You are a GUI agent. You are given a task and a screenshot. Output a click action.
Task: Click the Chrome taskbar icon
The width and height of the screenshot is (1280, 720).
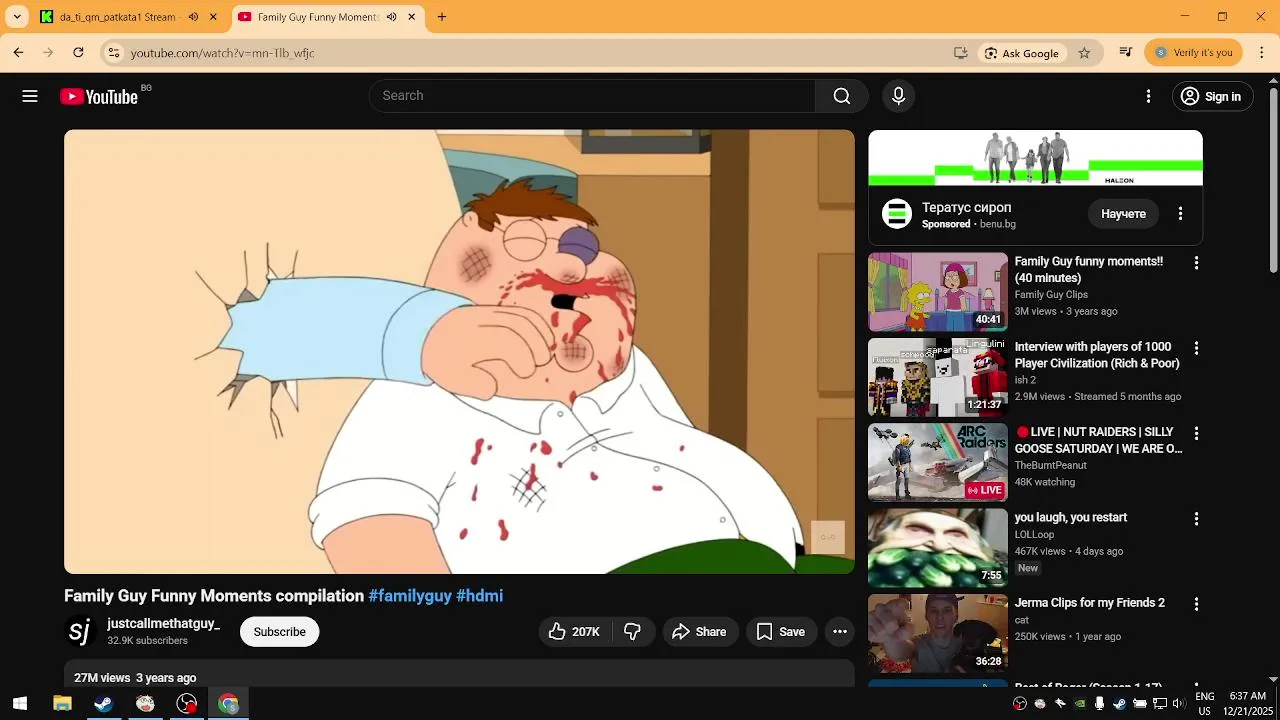229,704
